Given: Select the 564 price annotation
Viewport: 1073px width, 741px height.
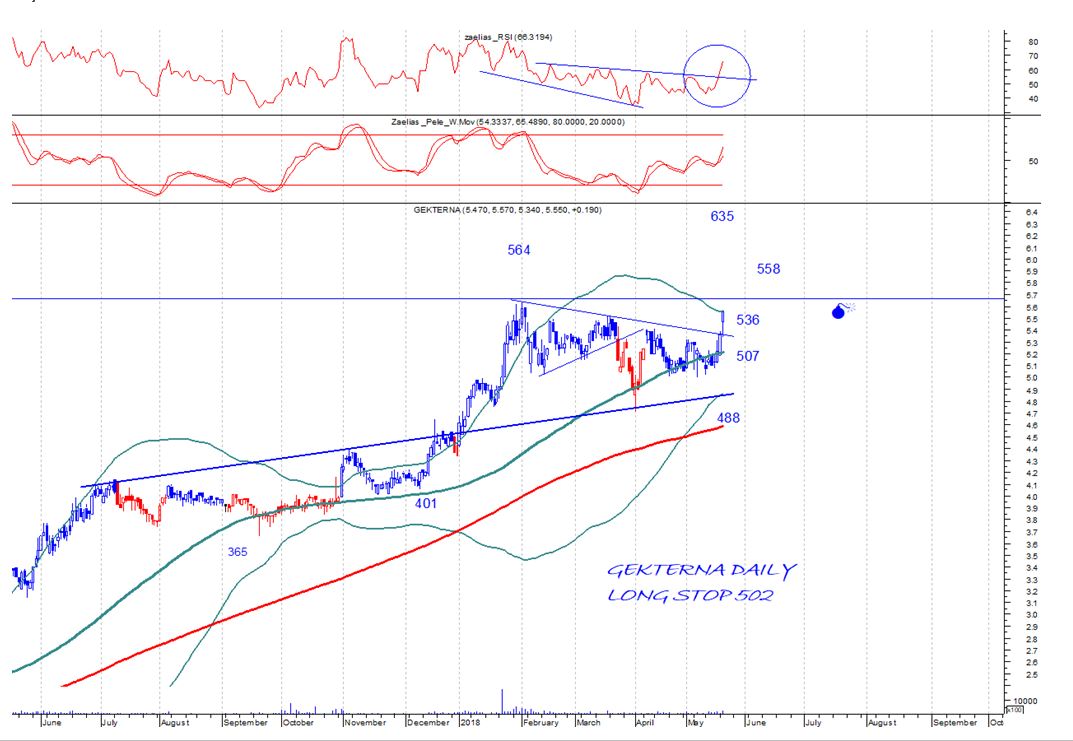Looking at the screenshot, I should point(518,251).
